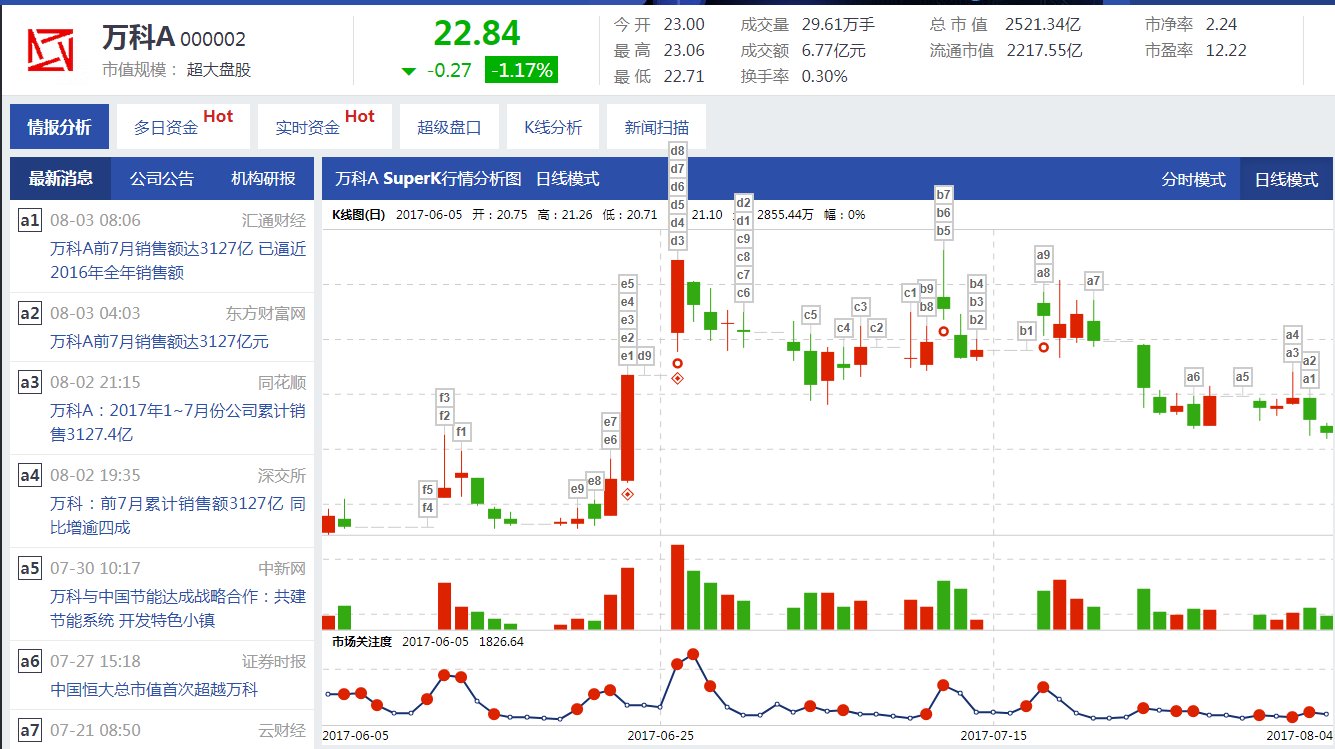Click the -1.17% green change badge
Viewport: 1335px width, 749px height.
521,70
